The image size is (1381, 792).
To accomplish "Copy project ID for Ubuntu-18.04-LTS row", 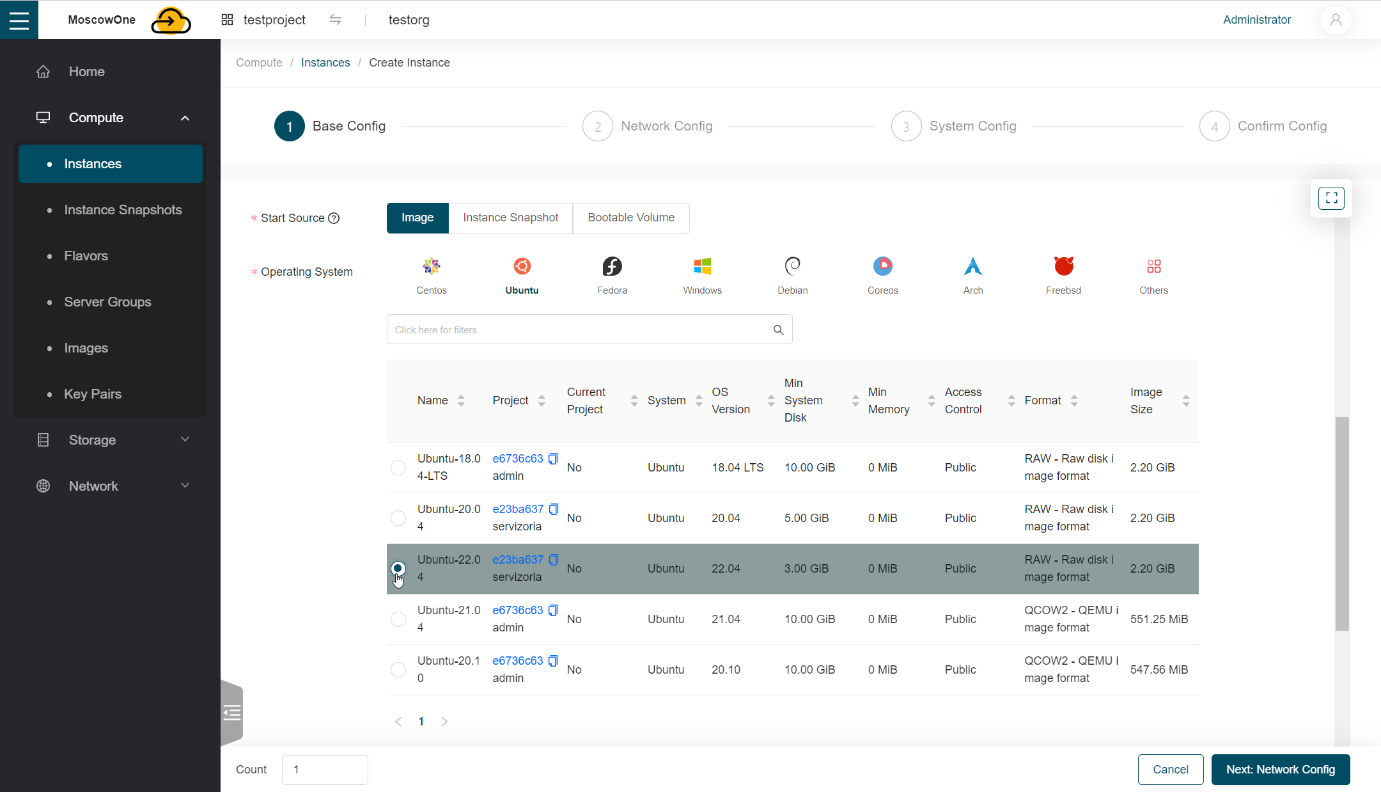I will [x=554, y=459].
